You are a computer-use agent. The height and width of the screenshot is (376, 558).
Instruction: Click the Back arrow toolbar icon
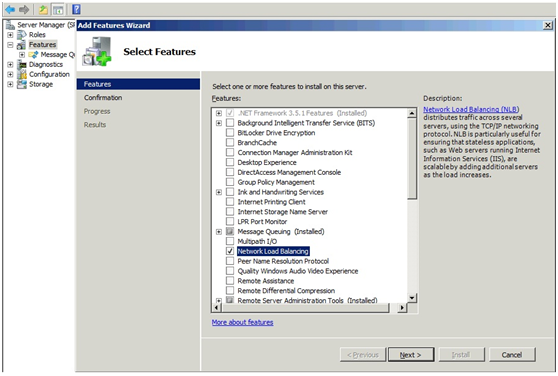[x=10, y=9]
